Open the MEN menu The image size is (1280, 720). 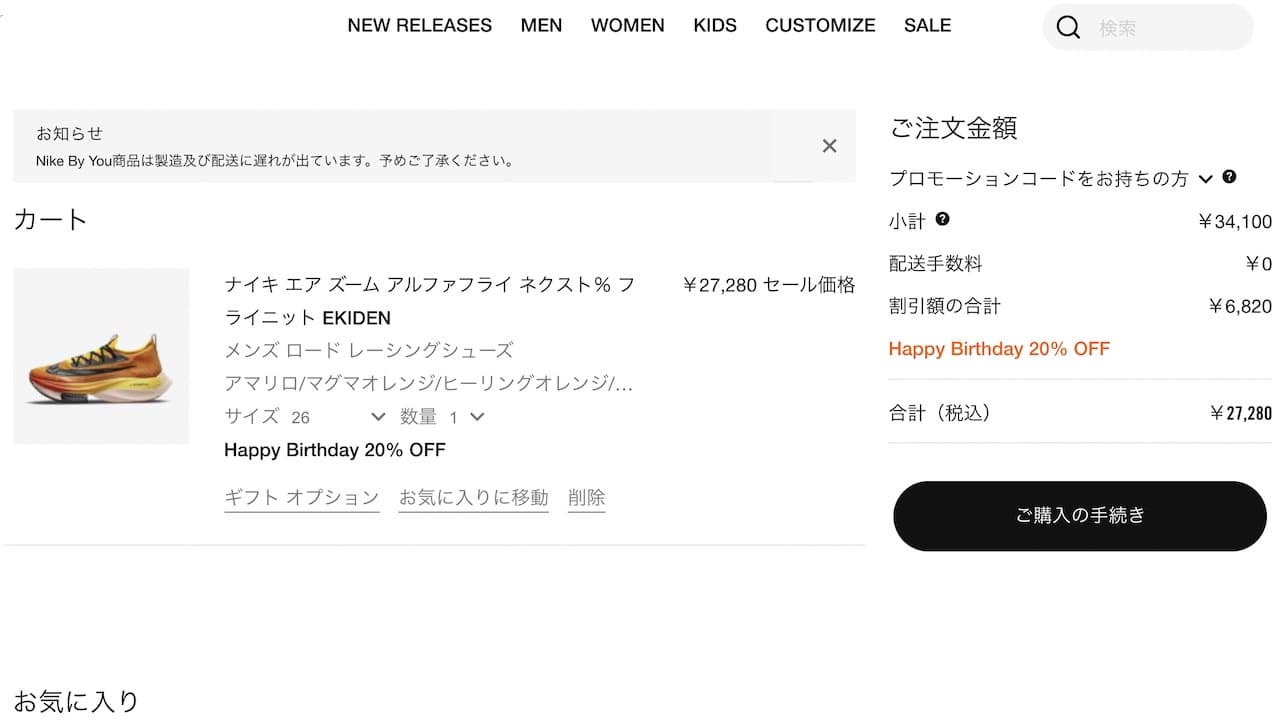541,26
